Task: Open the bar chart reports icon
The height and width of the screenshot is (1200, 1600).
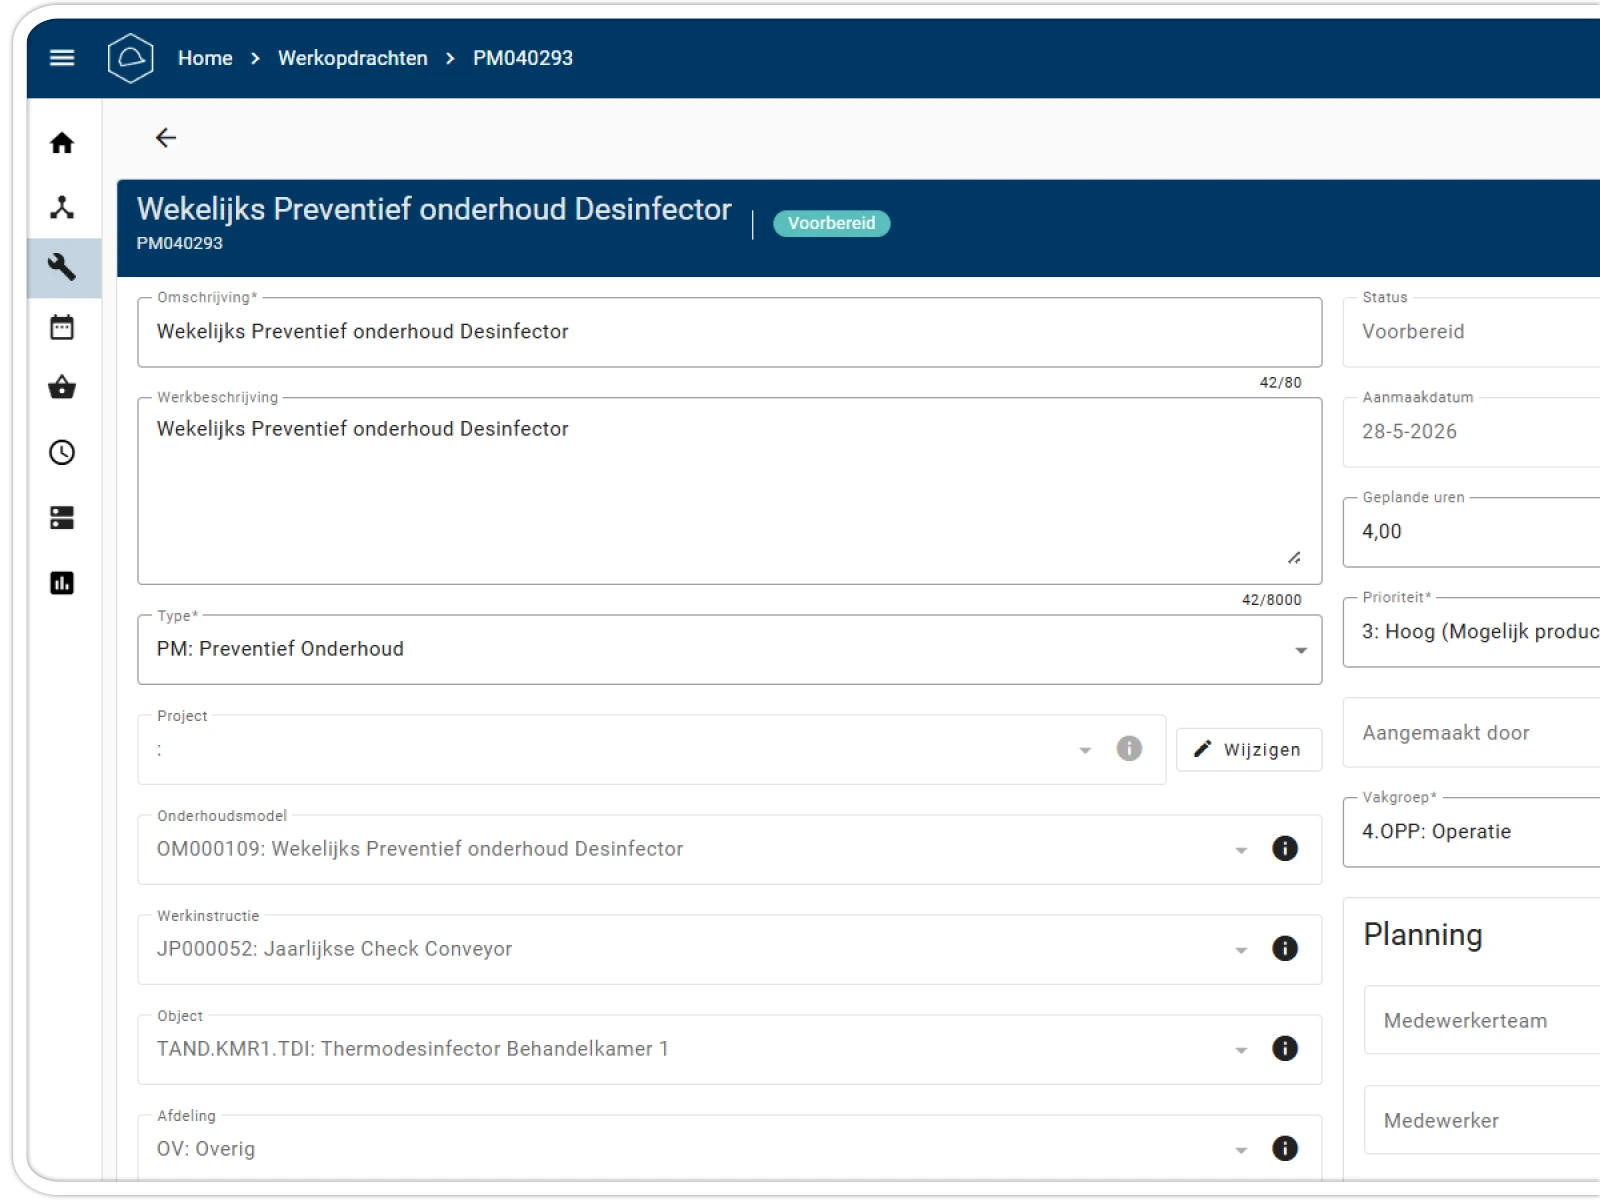Action: (x=62, y=582)
